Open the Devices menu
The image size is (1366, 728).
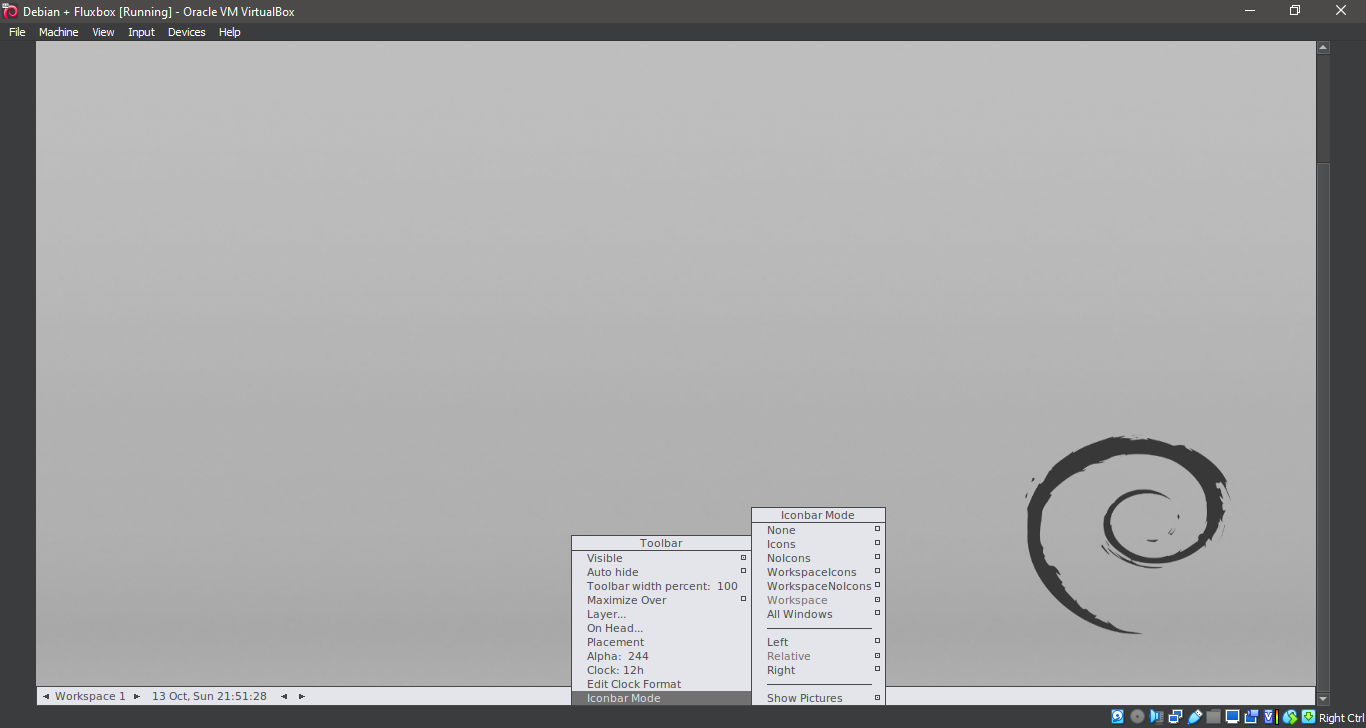pyautogui.click(x=186, y=31)
